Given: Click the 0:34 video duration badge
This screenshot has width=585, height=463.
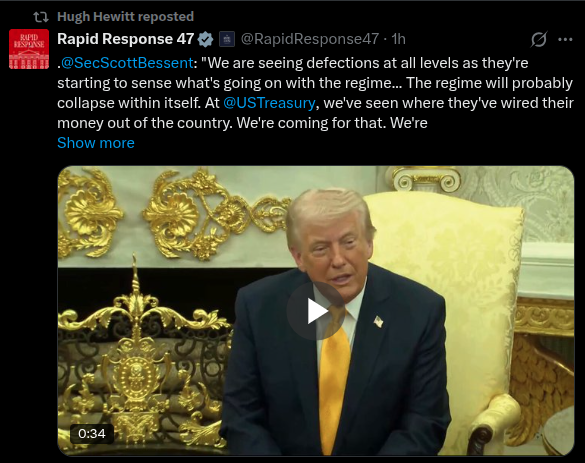Looking at the screenshot, I should pos(92,434).
